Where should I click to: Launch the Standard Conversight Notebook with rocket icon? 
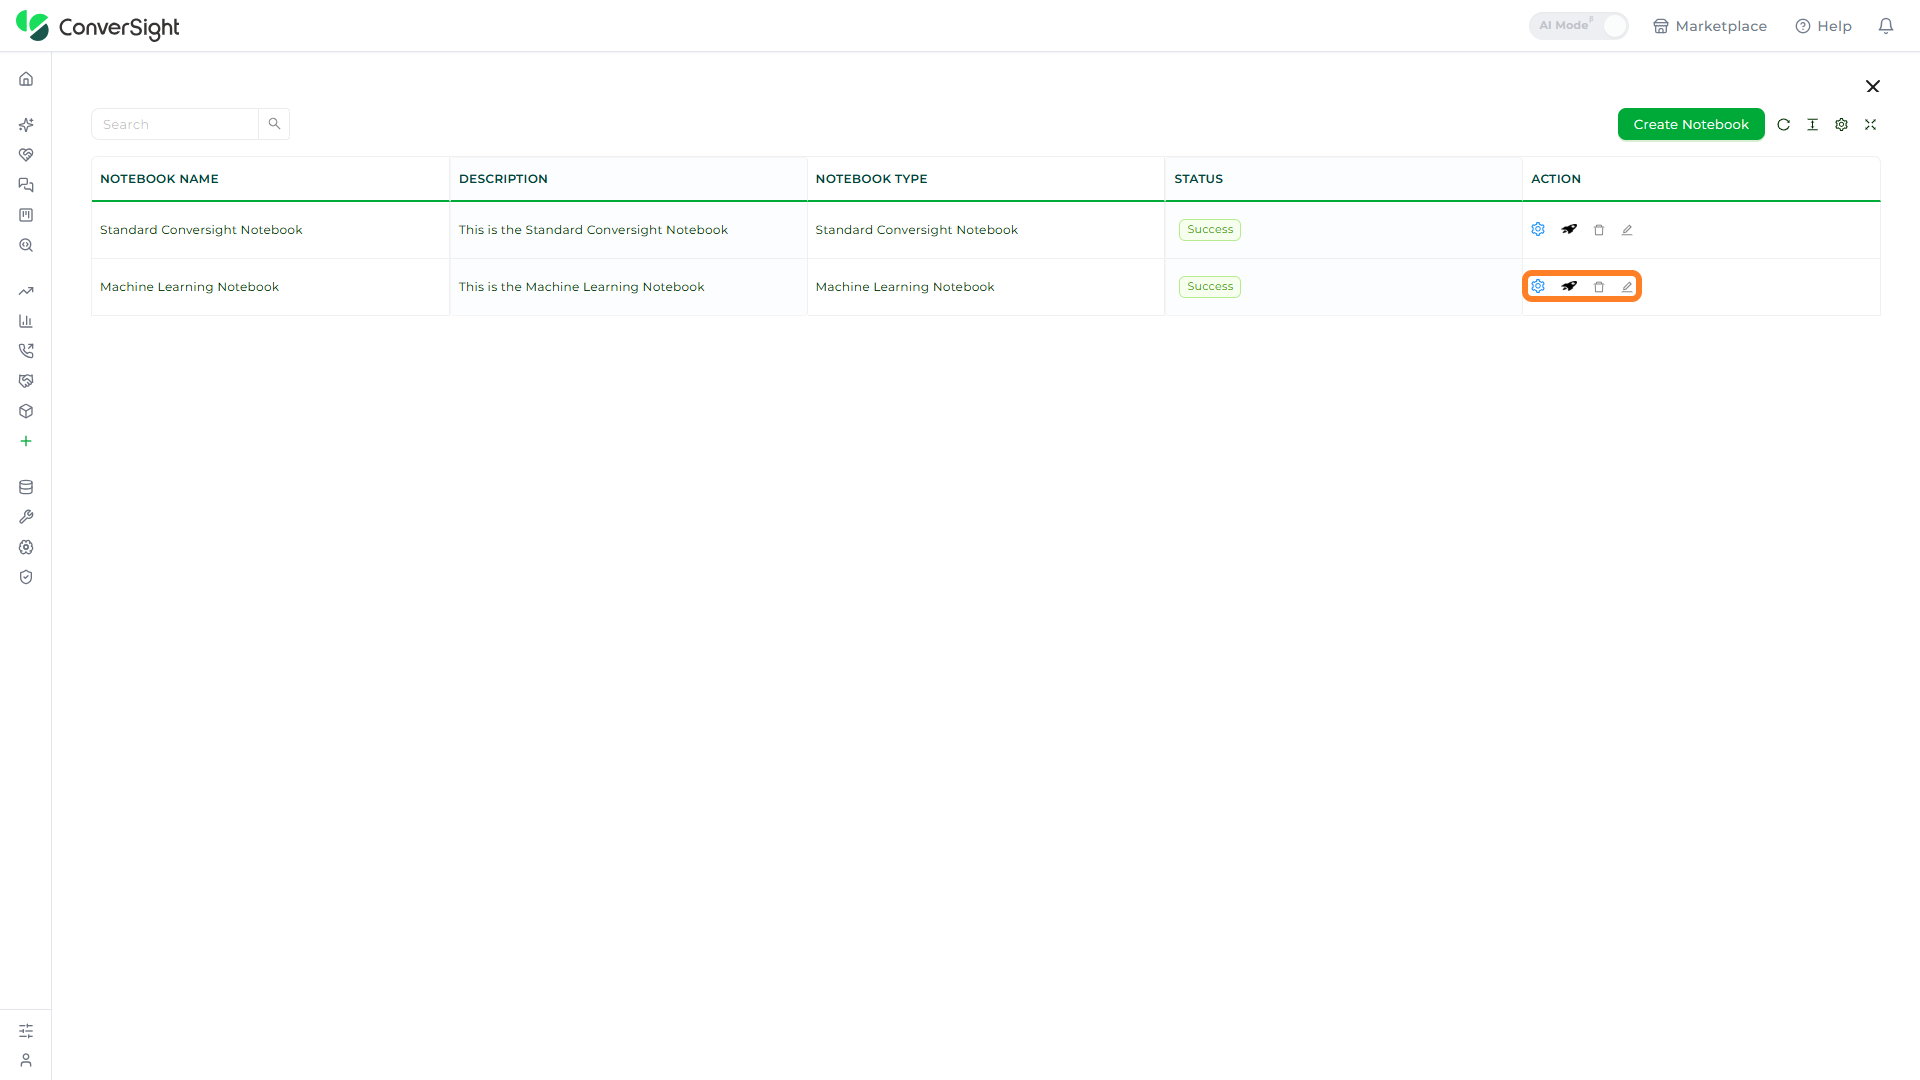1569,230
